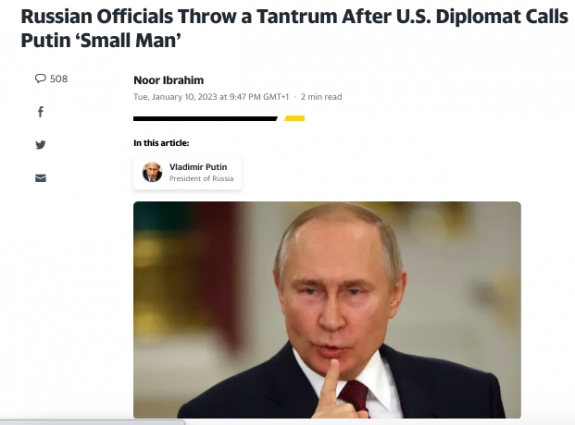Viewport: 575px width, 425px height.
Task: Click the 'Vladimir Putin' name text in card
Action: pos(198,167)
